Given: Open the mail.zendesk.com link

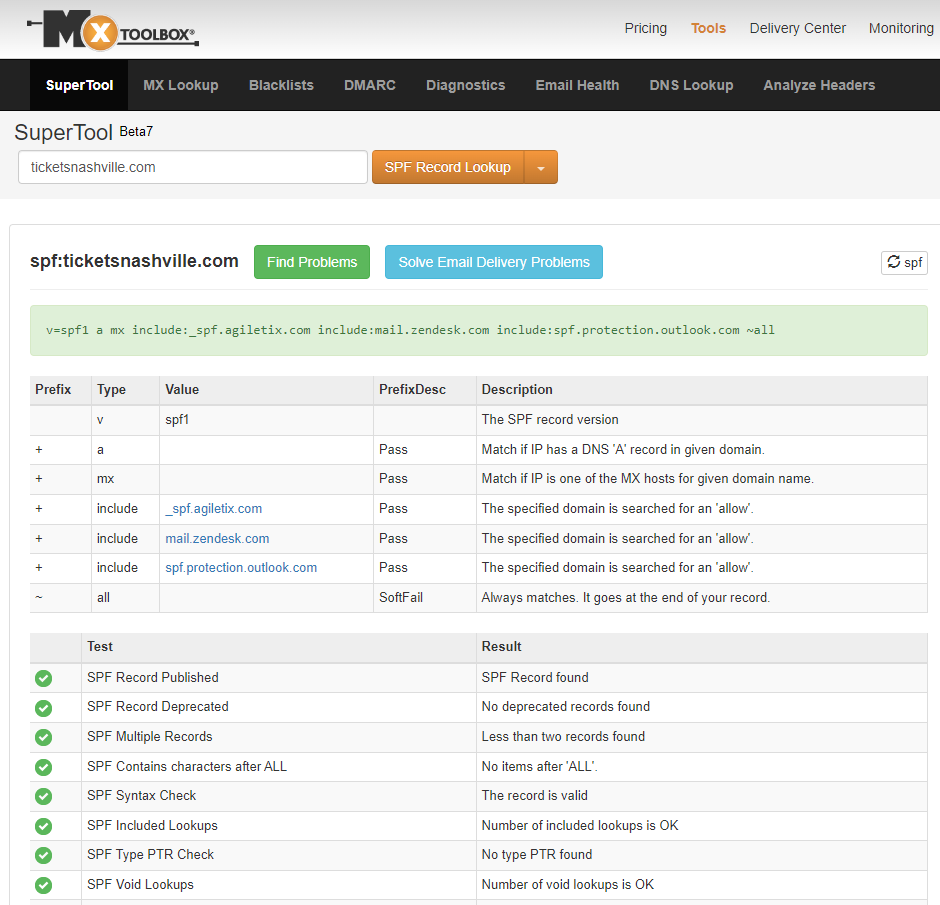Looking at the screenshot, I should (x=217, y=539).
